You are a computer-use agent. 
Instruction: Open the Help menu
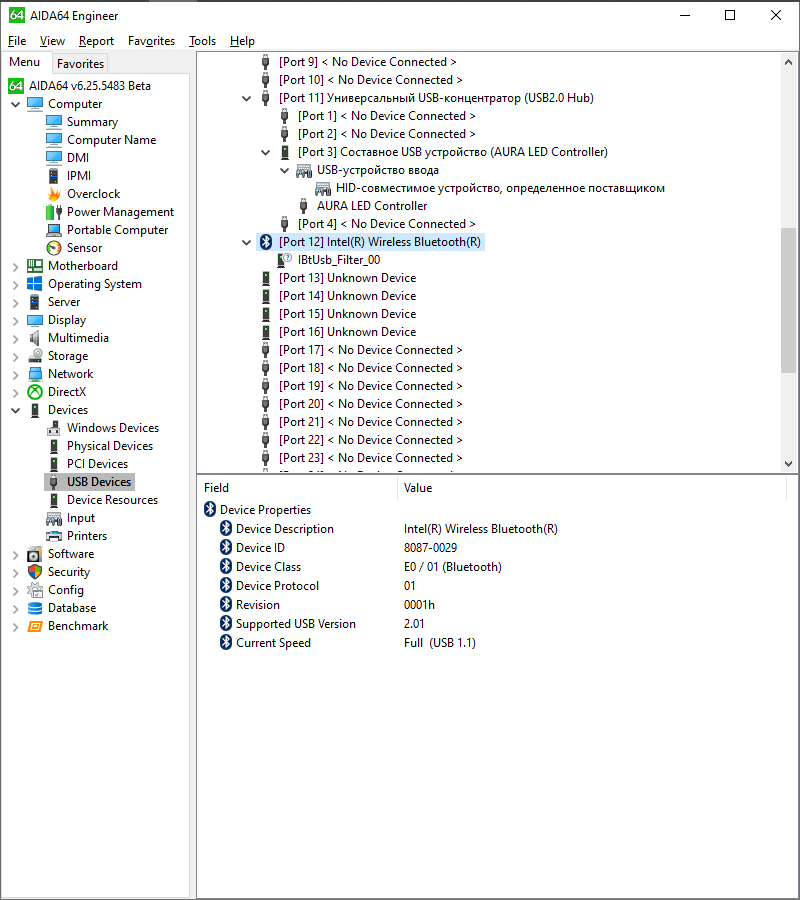pyautogui.click(x=242, y=41)
